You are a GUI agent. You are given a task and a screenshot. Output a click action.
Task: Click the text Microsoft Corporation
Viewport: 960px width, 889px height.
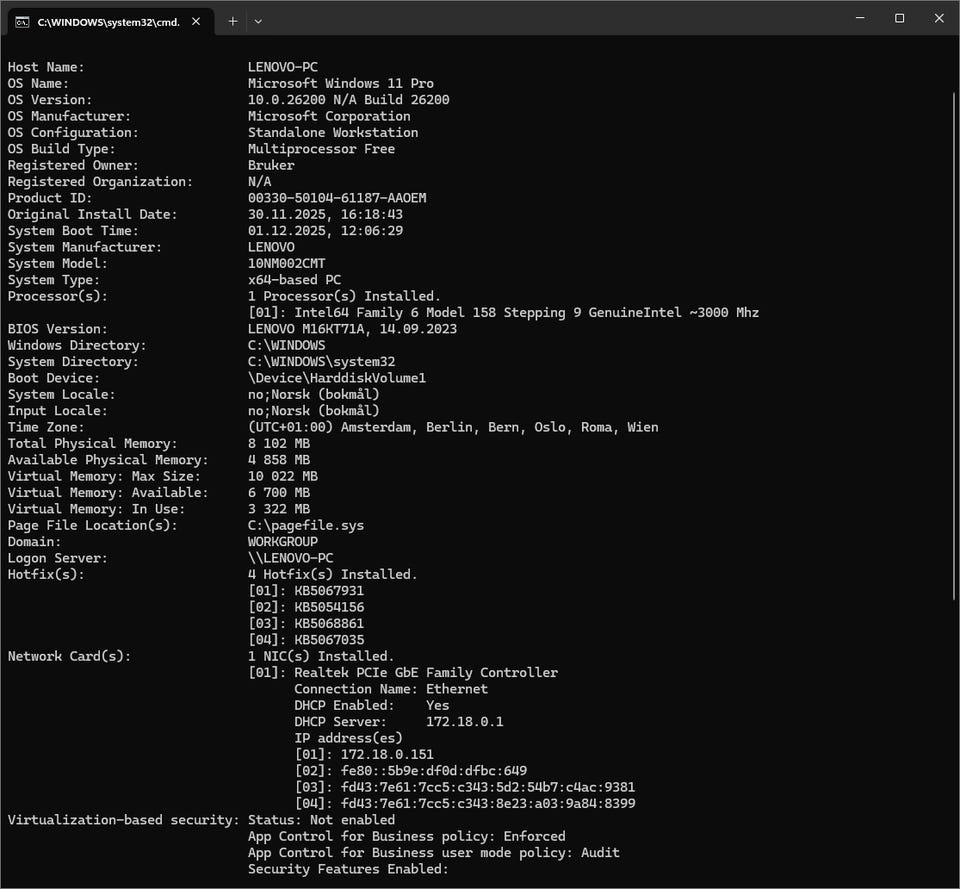pyautogui.click(x=329, y=116)
